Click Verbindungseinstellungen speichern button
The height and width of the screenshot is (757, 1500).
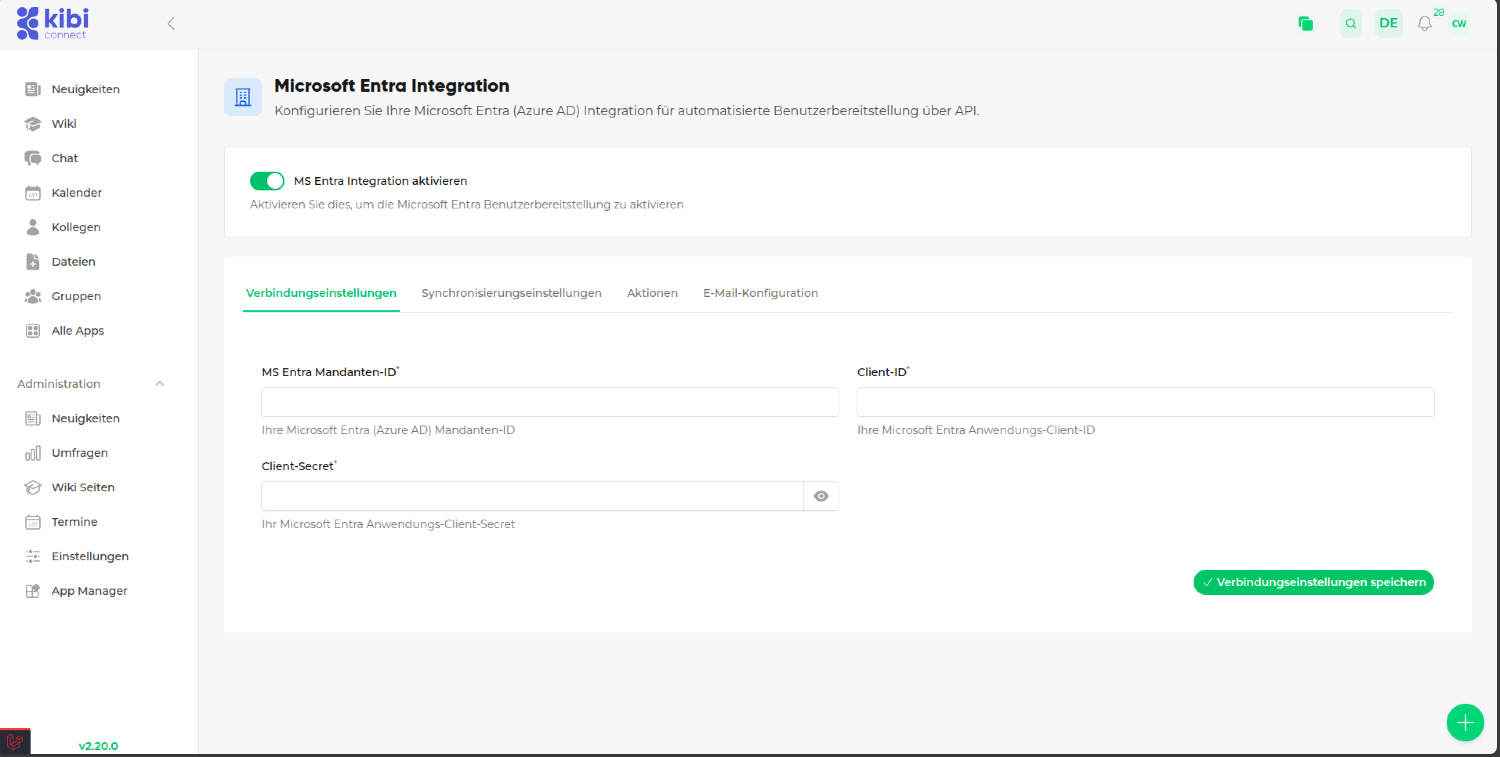click(x=1314, y=582)
